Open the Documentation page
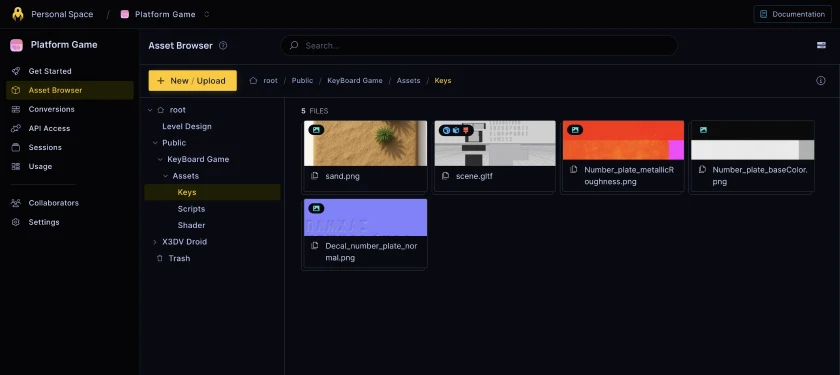The width and height of the screenshot is (840, 375). click(x=792, y=14)
